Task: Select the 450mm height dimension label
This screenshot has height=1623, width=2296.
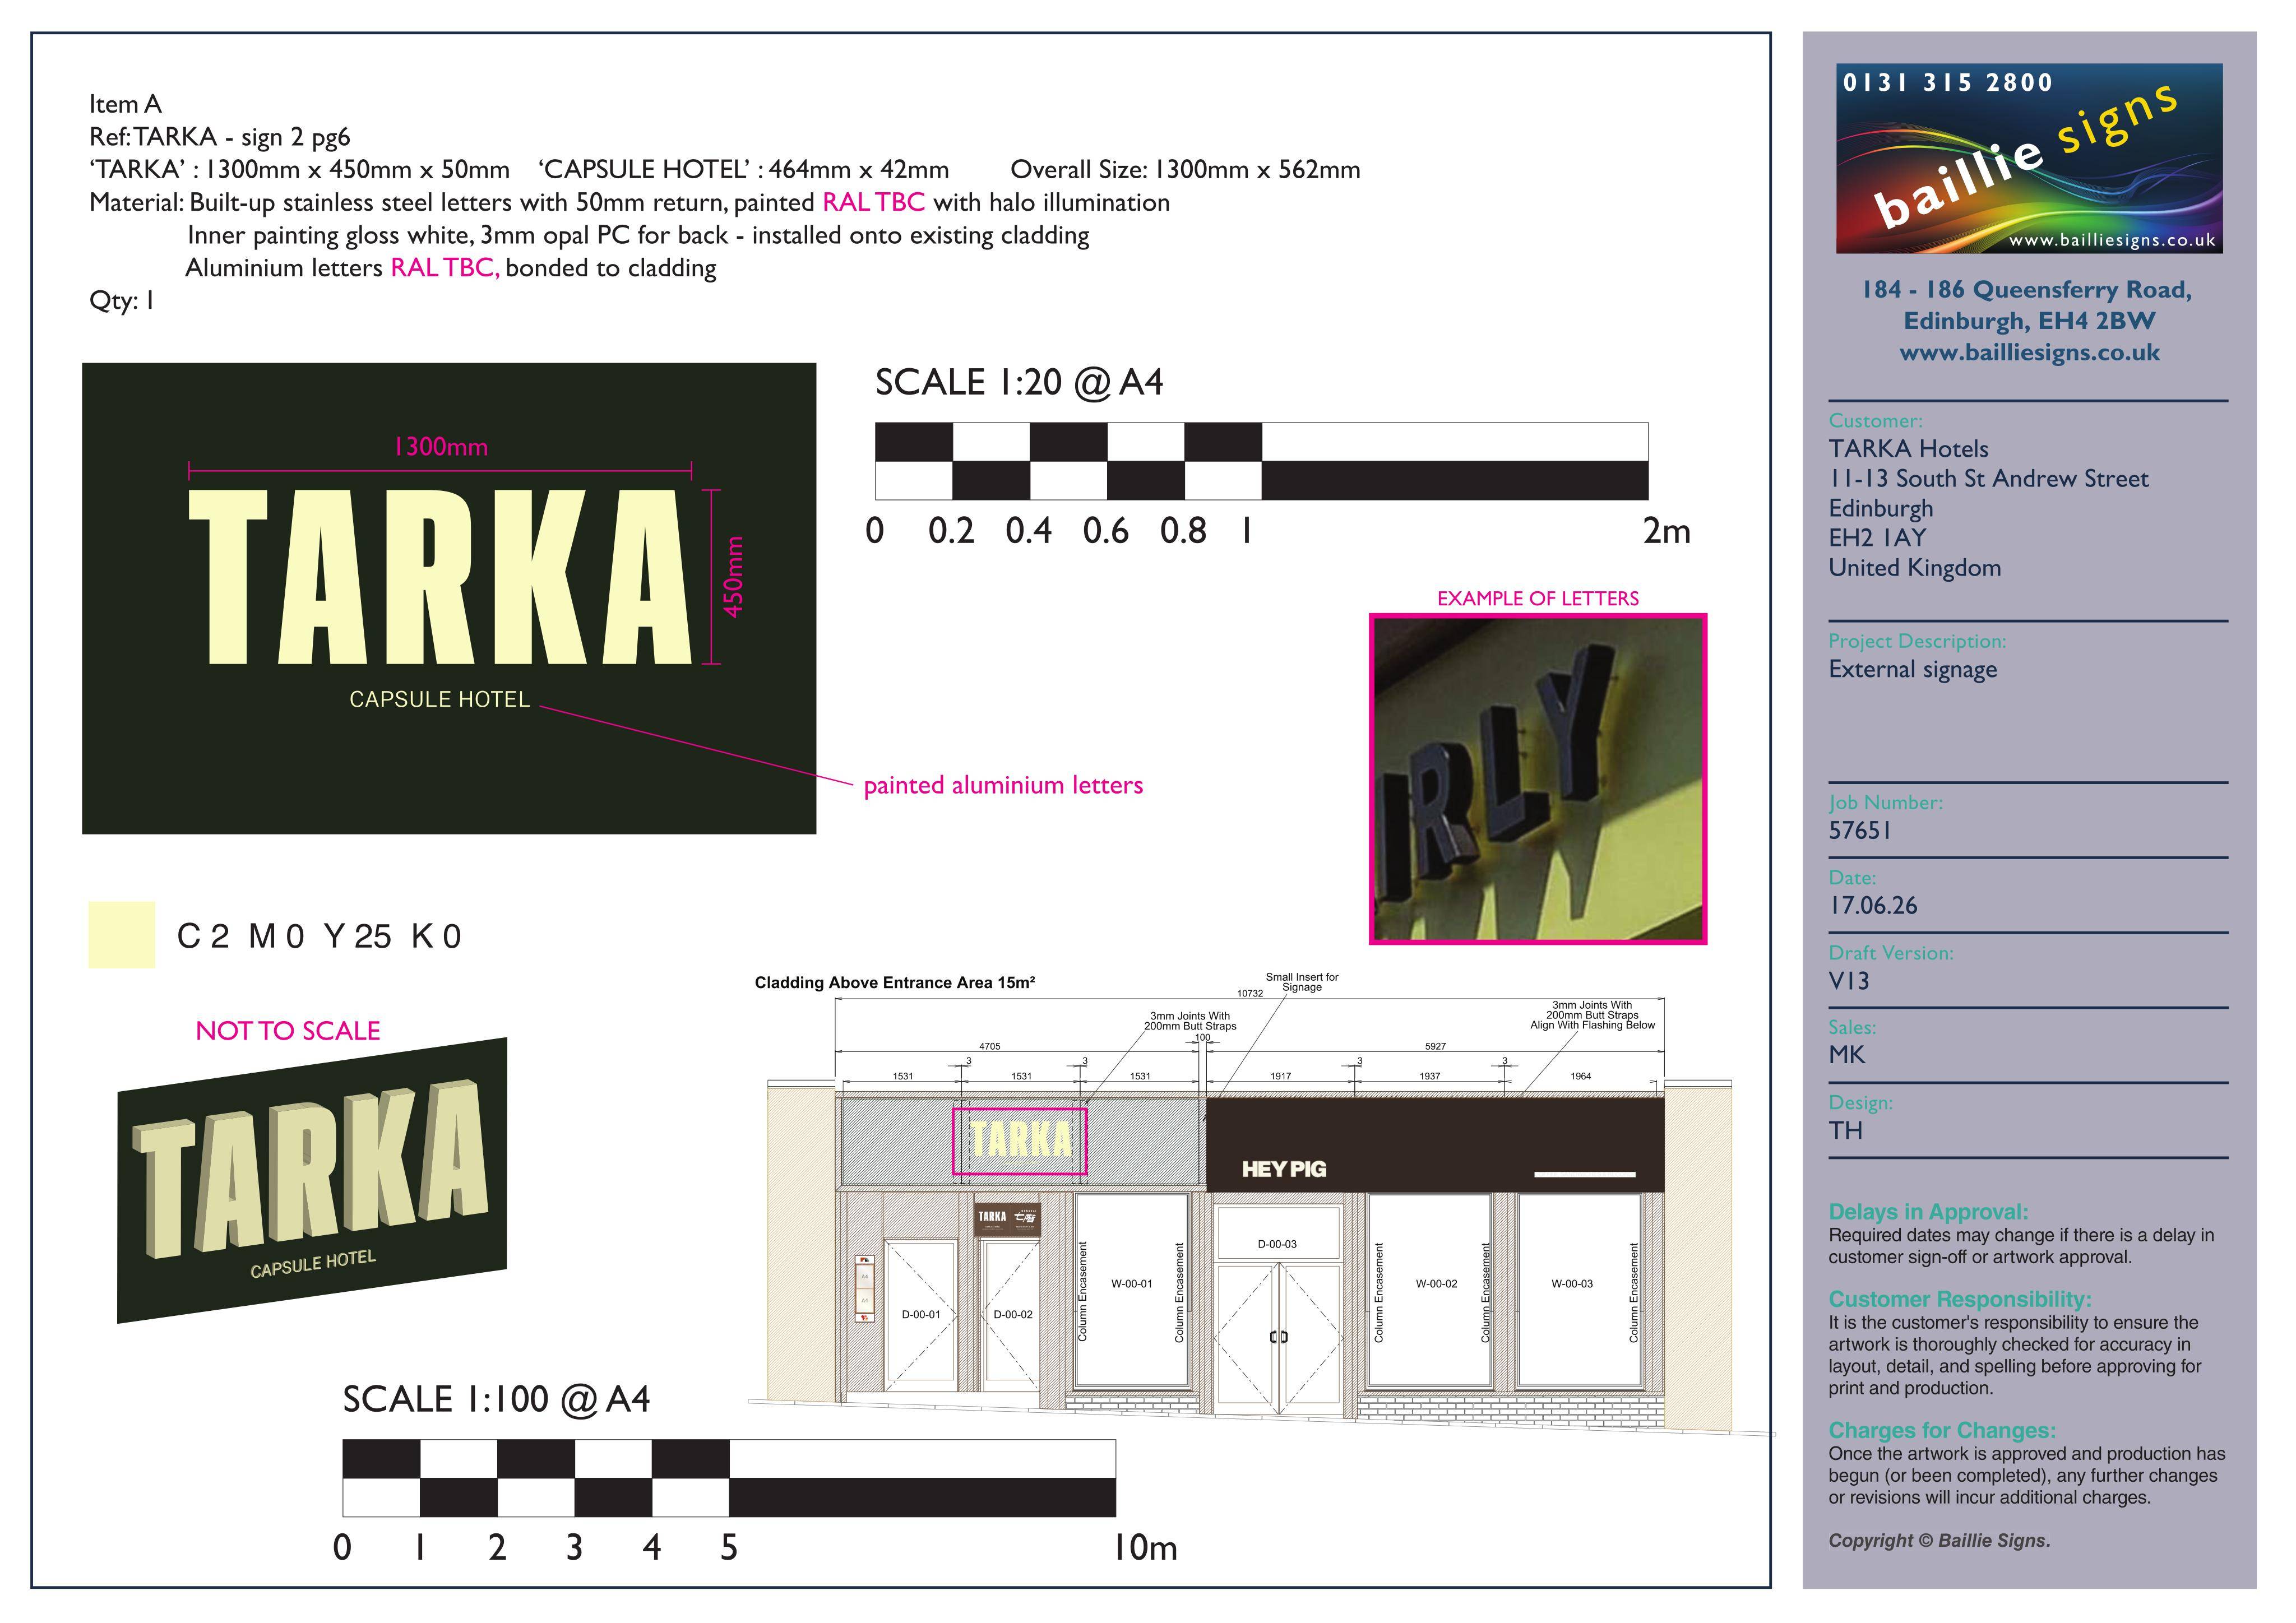Action: (734, 577)
